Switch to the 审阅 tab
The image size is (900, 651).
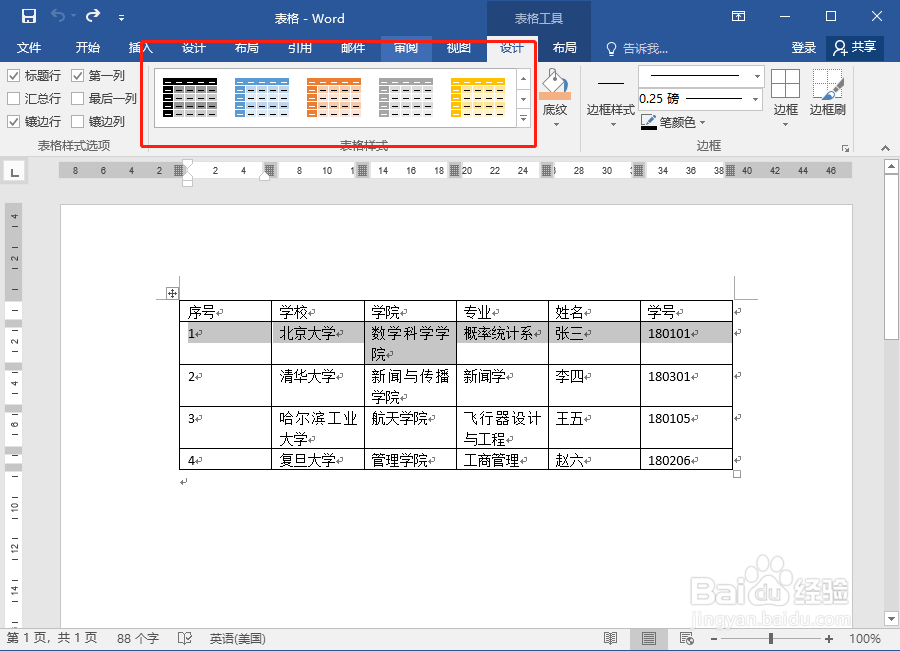[406, 48]
